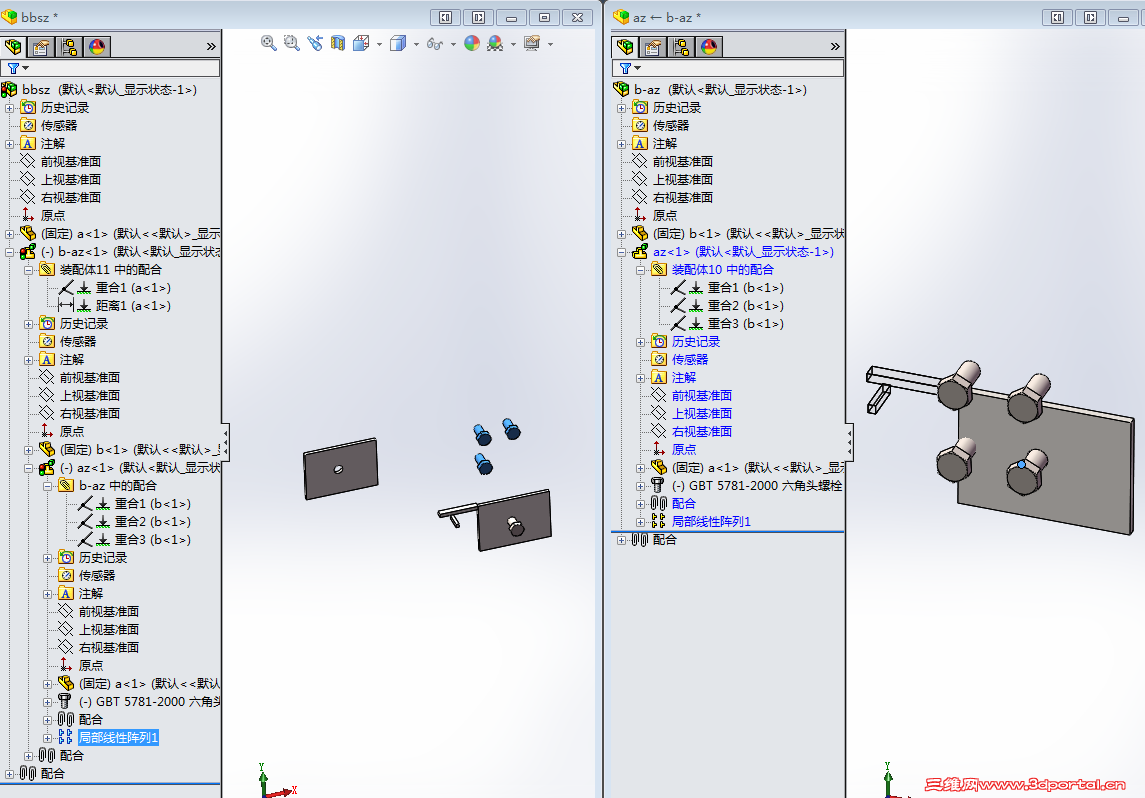
Task: Click Zoom to Fit in bbsz view toolbar
Action: (x=268, y=43)
